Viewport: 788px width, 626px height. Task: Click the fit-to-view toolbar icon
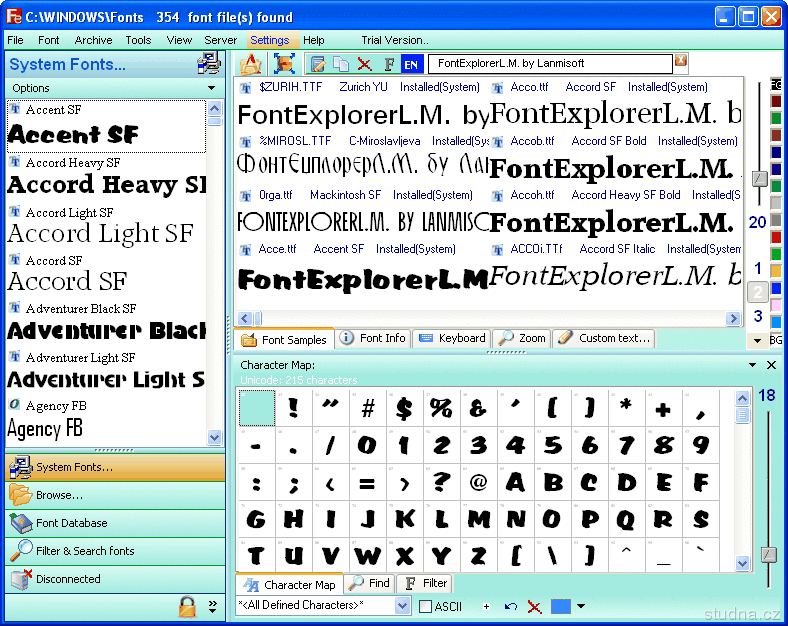click(284, 64)
